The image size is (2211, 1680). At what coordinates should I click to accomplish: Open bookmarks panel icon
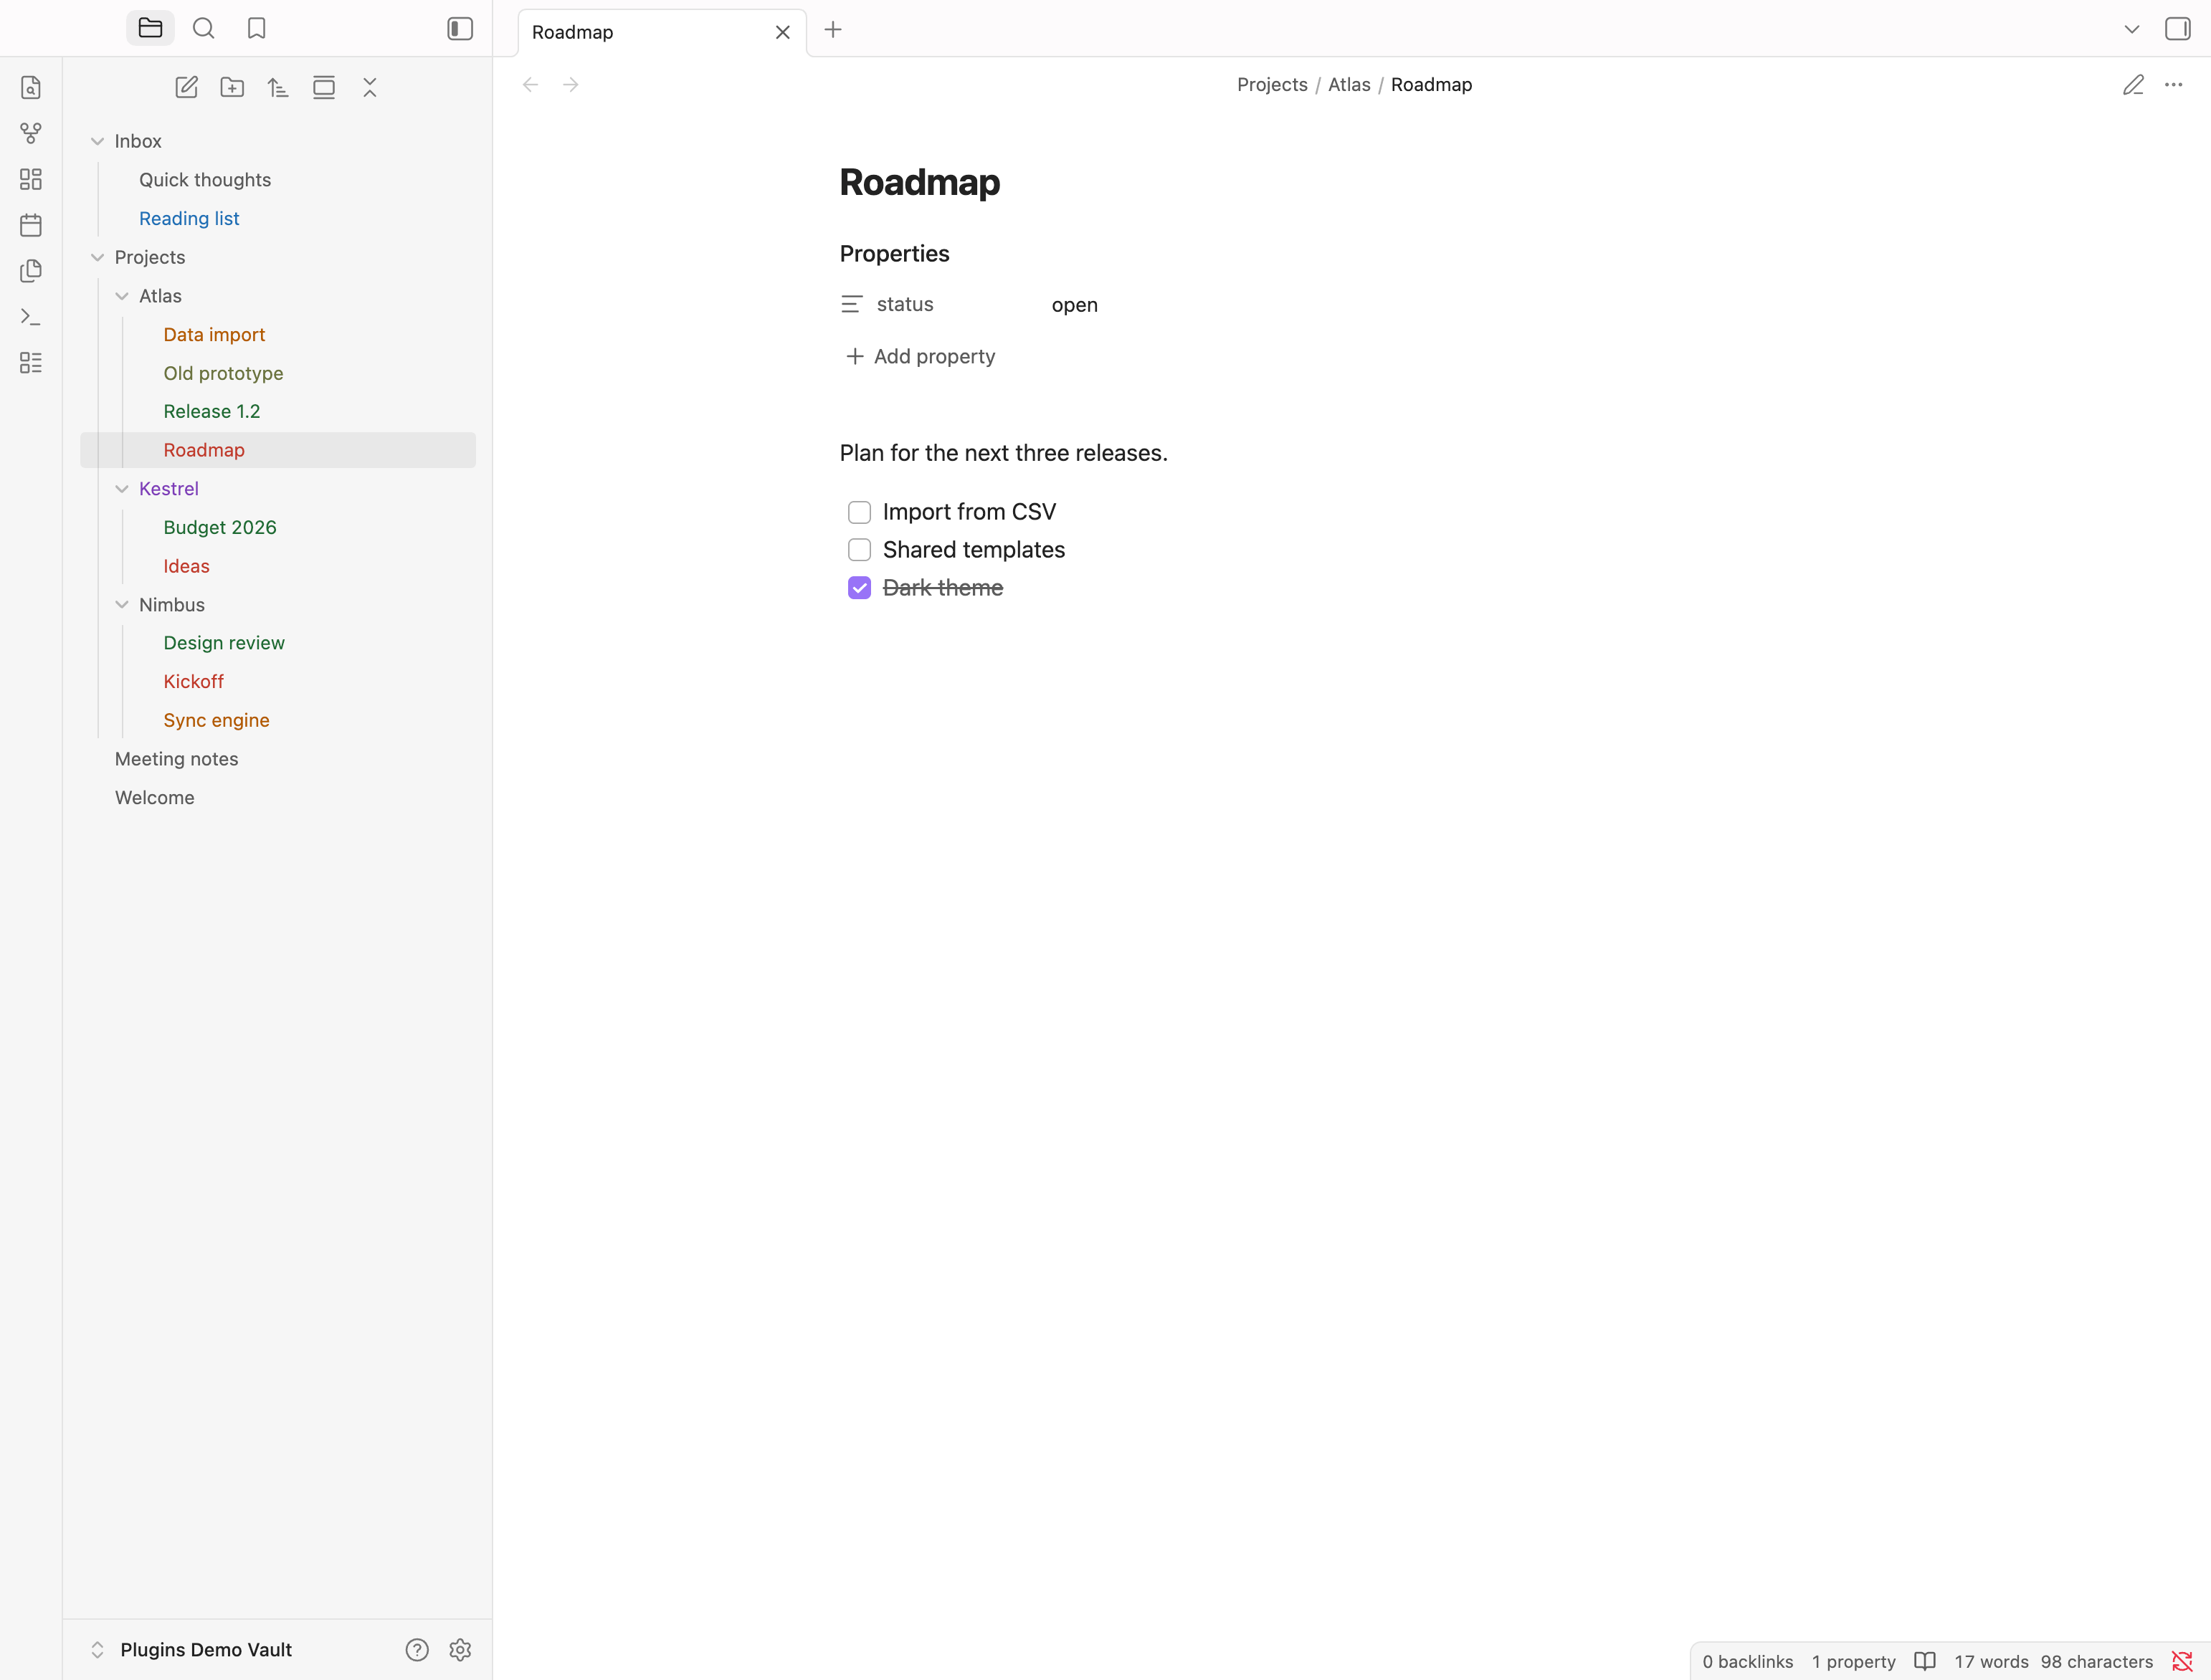point(257,29)
